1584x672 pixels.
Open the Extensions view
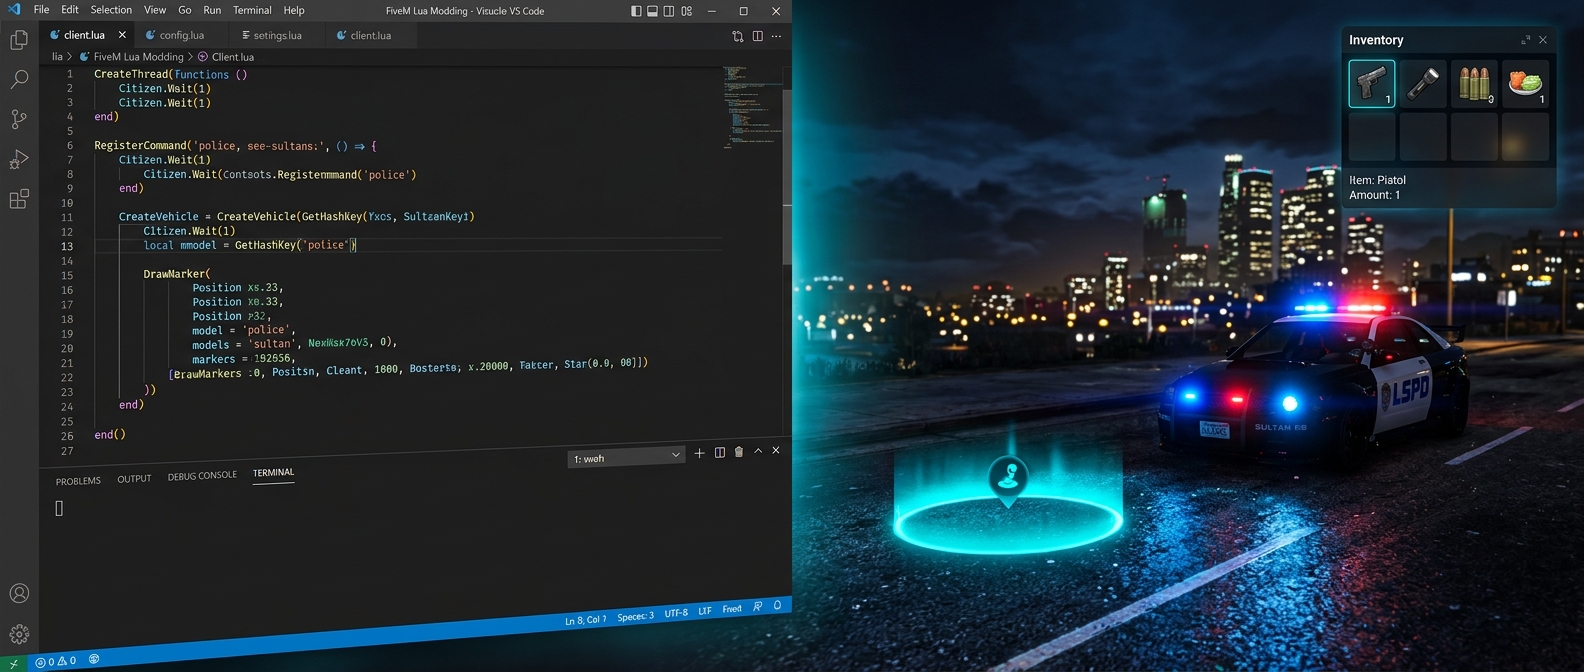(19, 199)
